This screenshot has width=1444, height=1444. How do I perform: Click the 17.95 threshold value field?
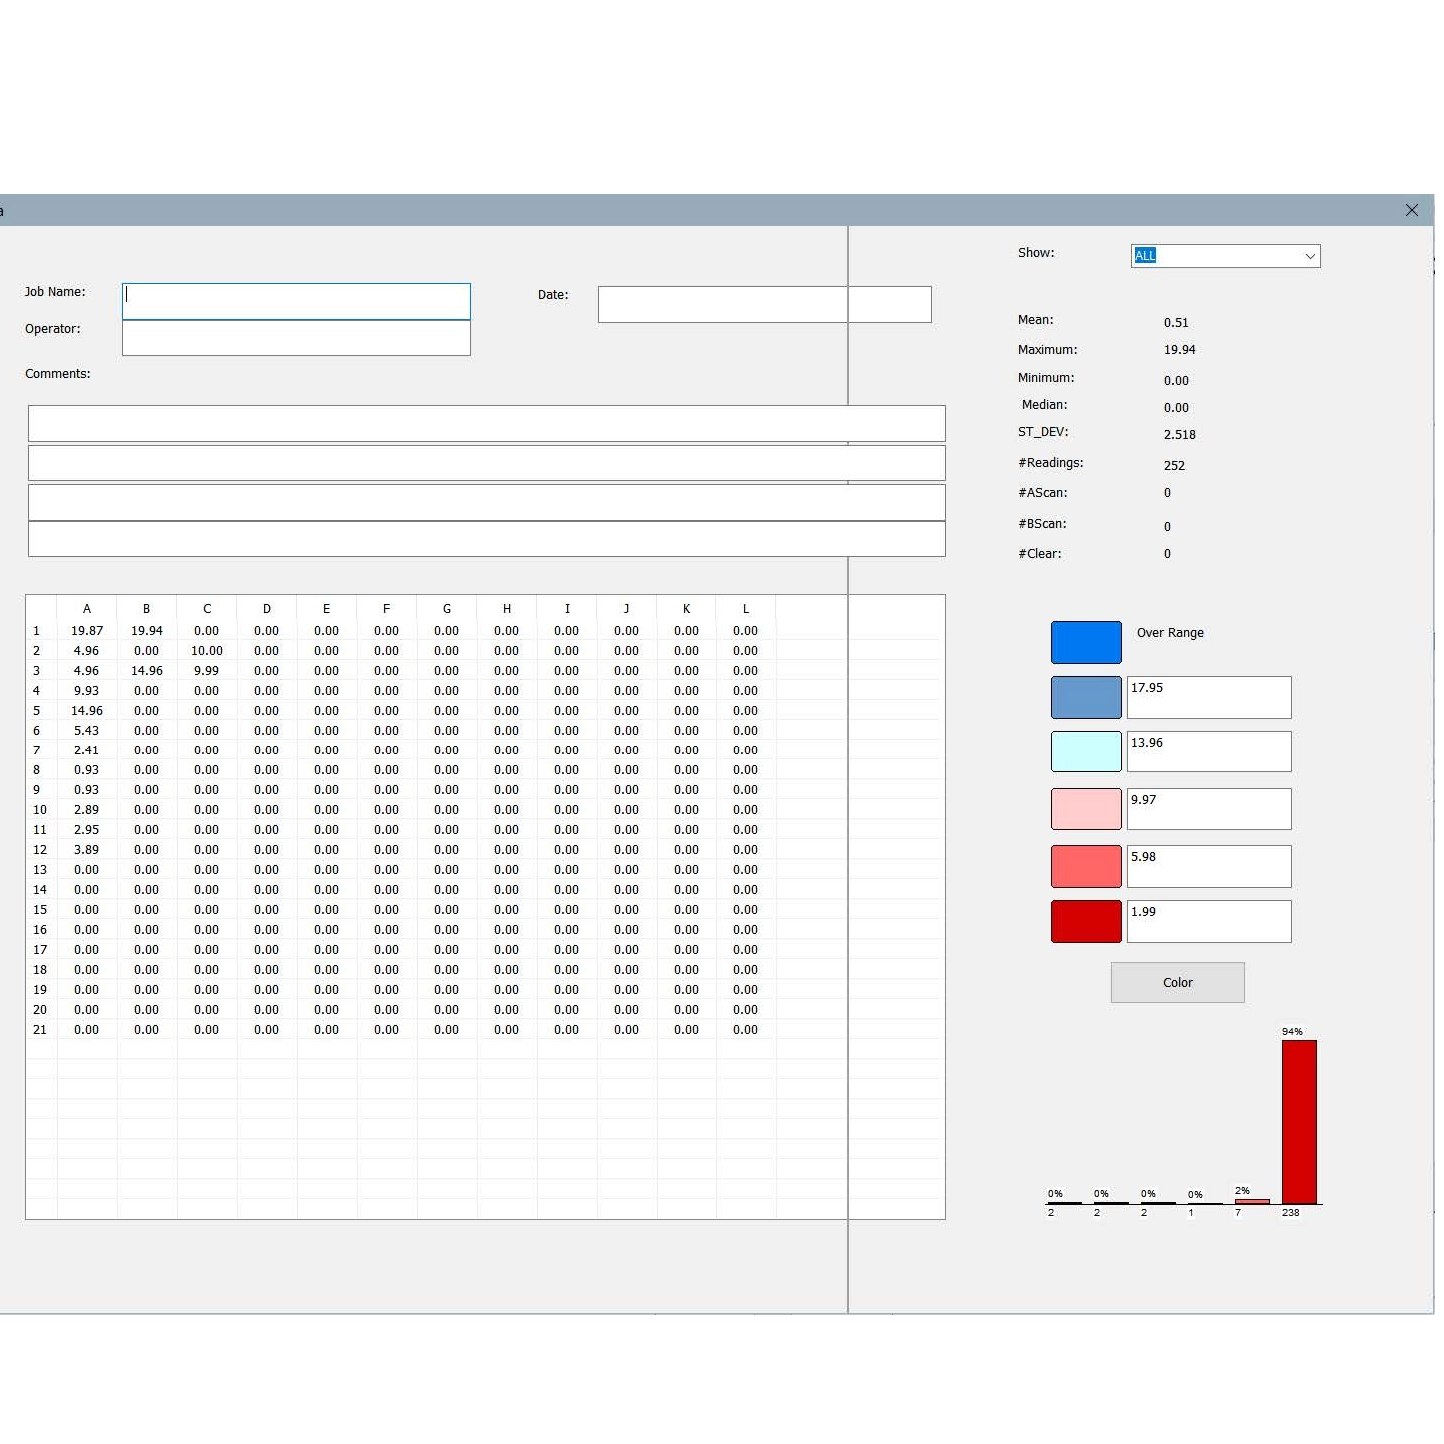1208,697
